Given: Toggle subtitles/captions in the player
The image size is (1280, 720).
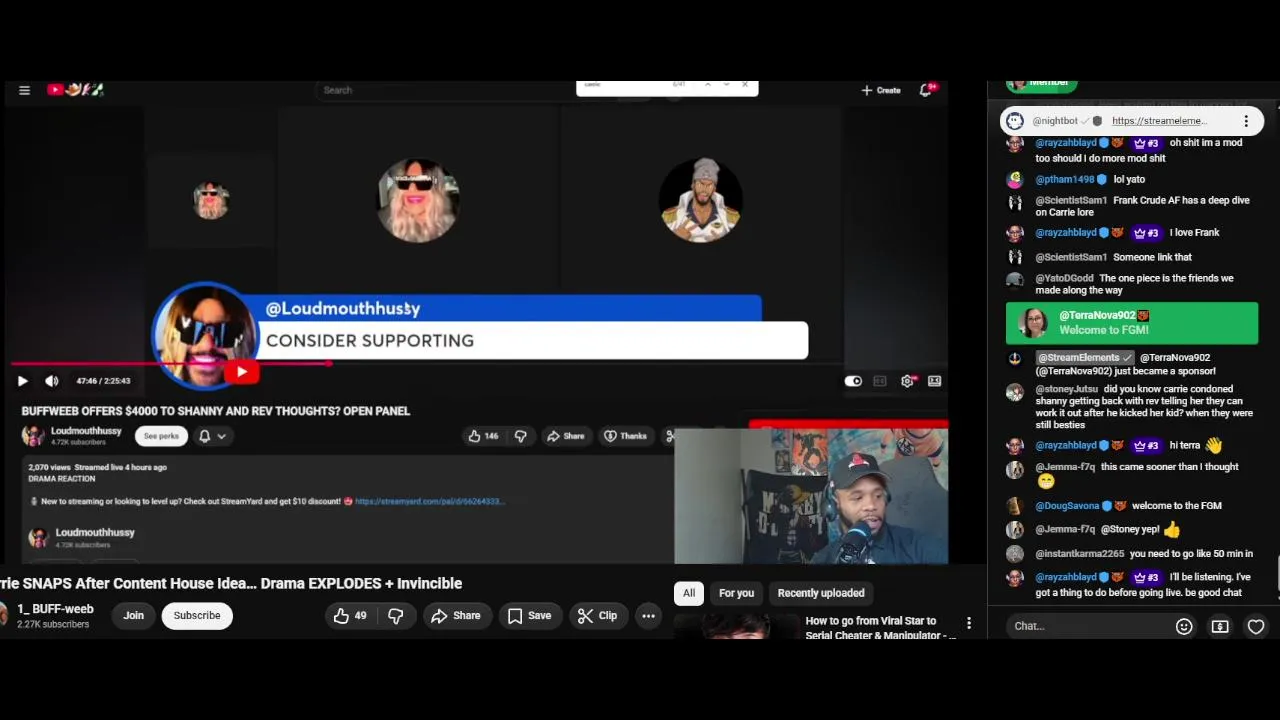Looking at the screenshot, I should click(880, 381).
